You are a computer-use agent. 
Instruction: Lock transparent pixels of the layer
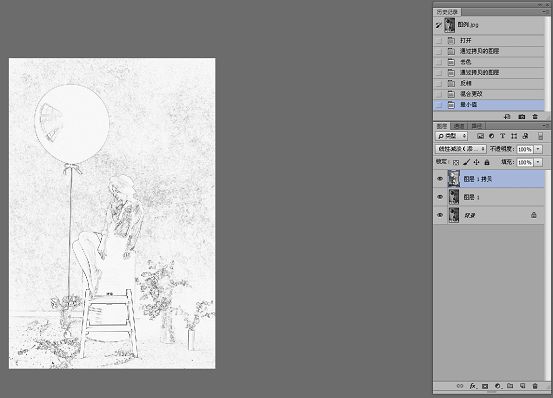tap(456, 162)
